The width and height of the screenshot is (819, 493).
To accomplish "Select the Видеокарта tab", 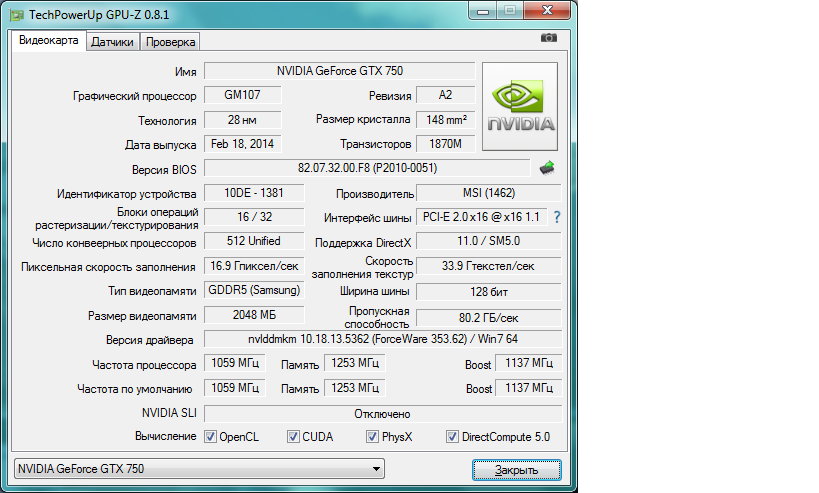I will tap(49, 41).
